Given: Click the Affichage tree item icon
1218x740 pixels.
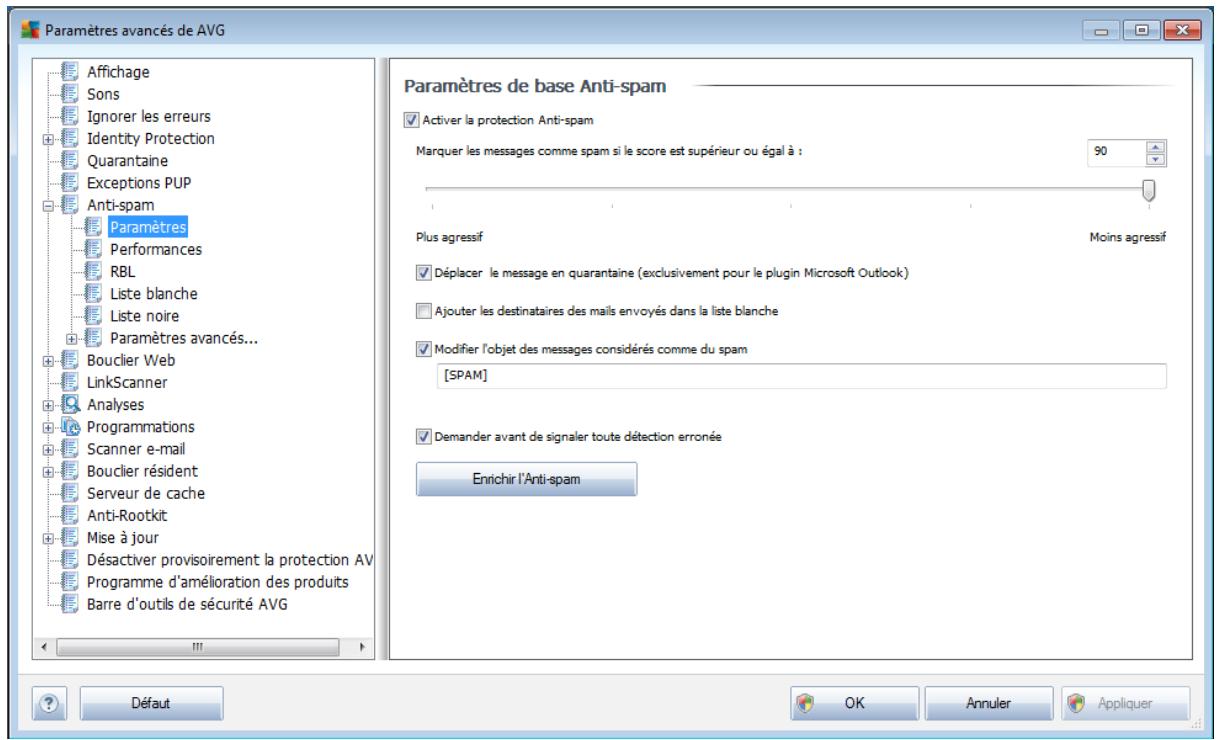Looking at the screenshot, I should [70, 73].
